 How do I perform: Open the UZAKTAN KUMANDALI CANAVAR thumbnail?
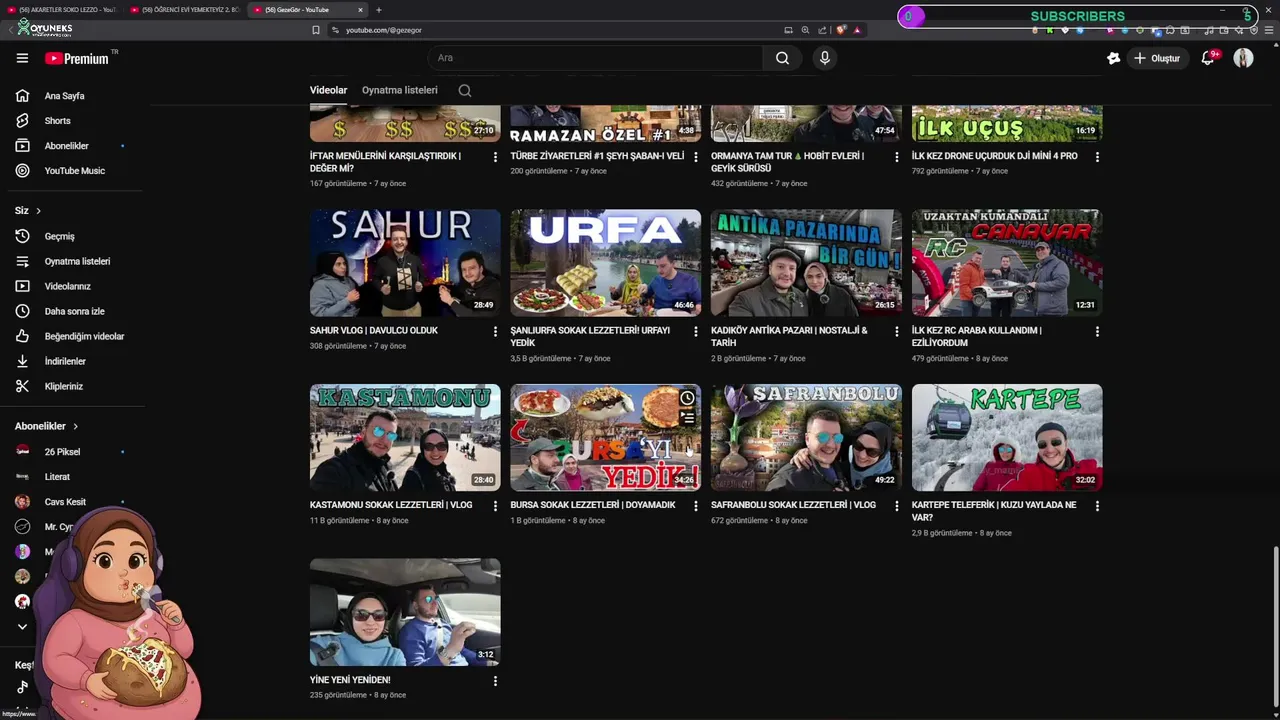[1007, 263]
